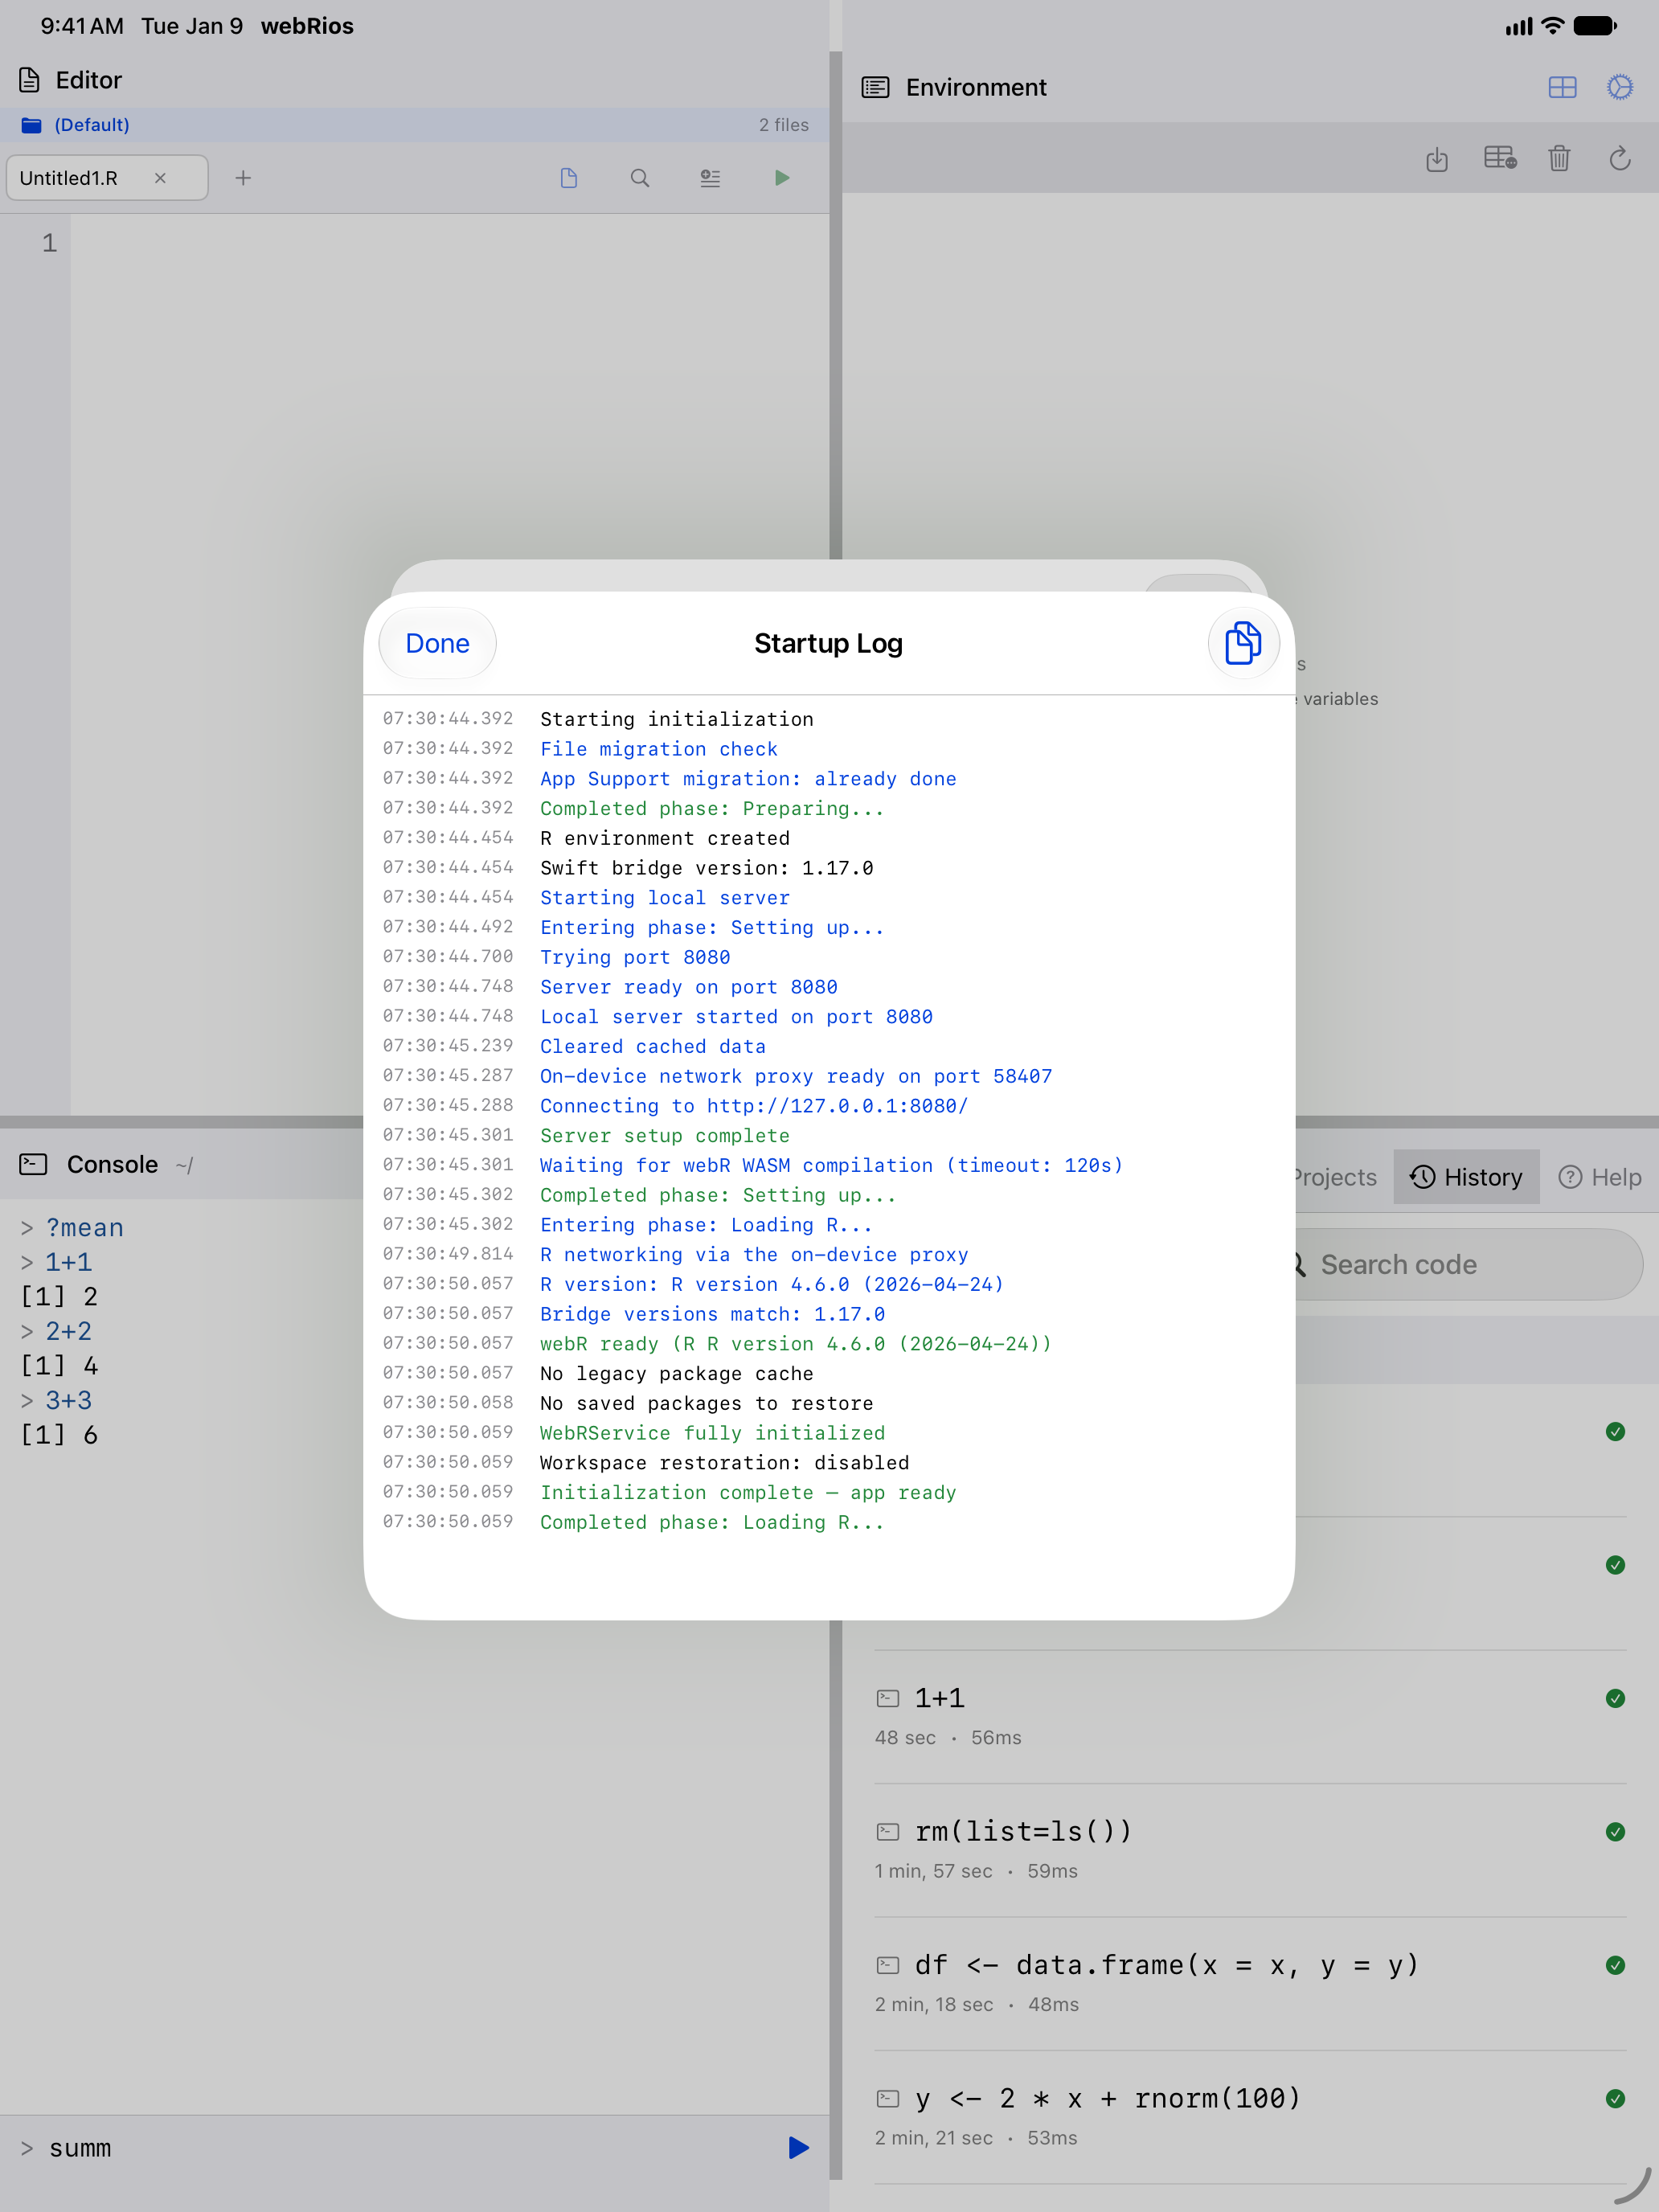Click the 2 files label
The height and width of the screenshot is (2212, 1659).
point(783,125)
